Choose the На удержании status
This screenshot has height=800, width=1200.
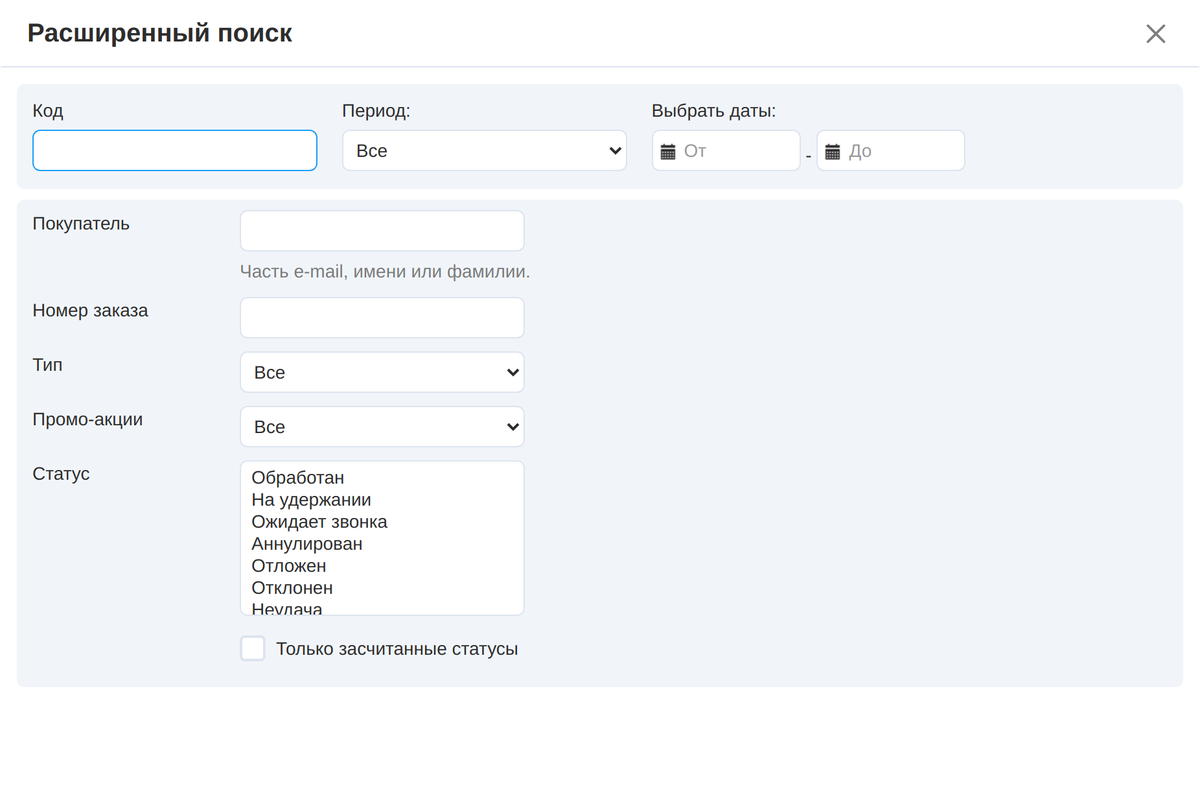(382, 500)
